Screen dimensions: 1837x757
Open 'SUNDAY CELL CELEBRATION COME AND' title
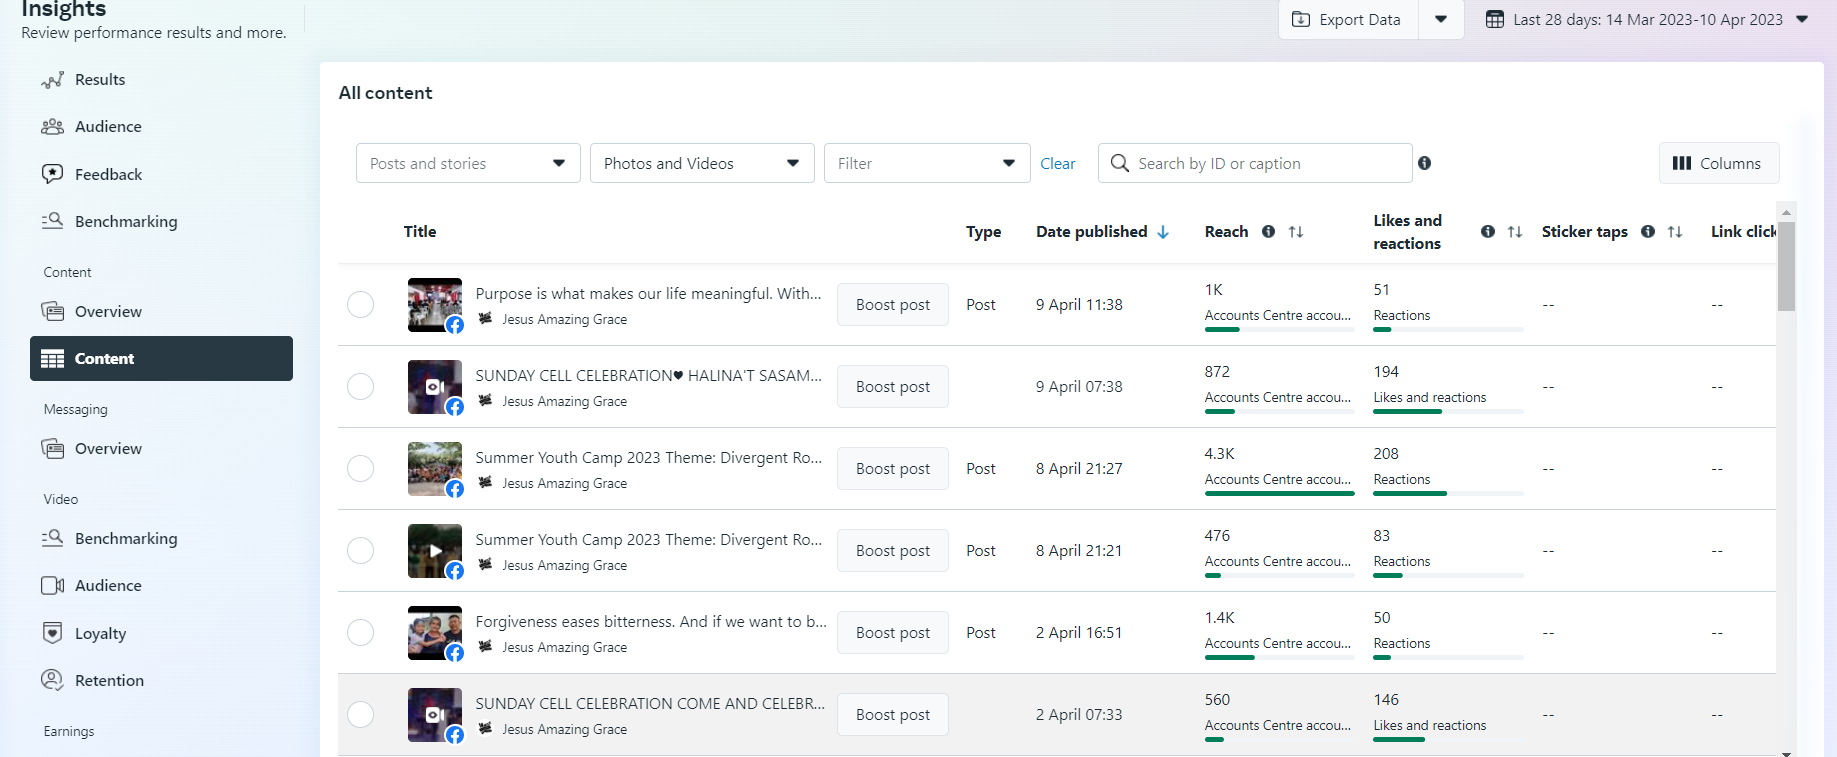pyautogui.click(x=650, y=703)
